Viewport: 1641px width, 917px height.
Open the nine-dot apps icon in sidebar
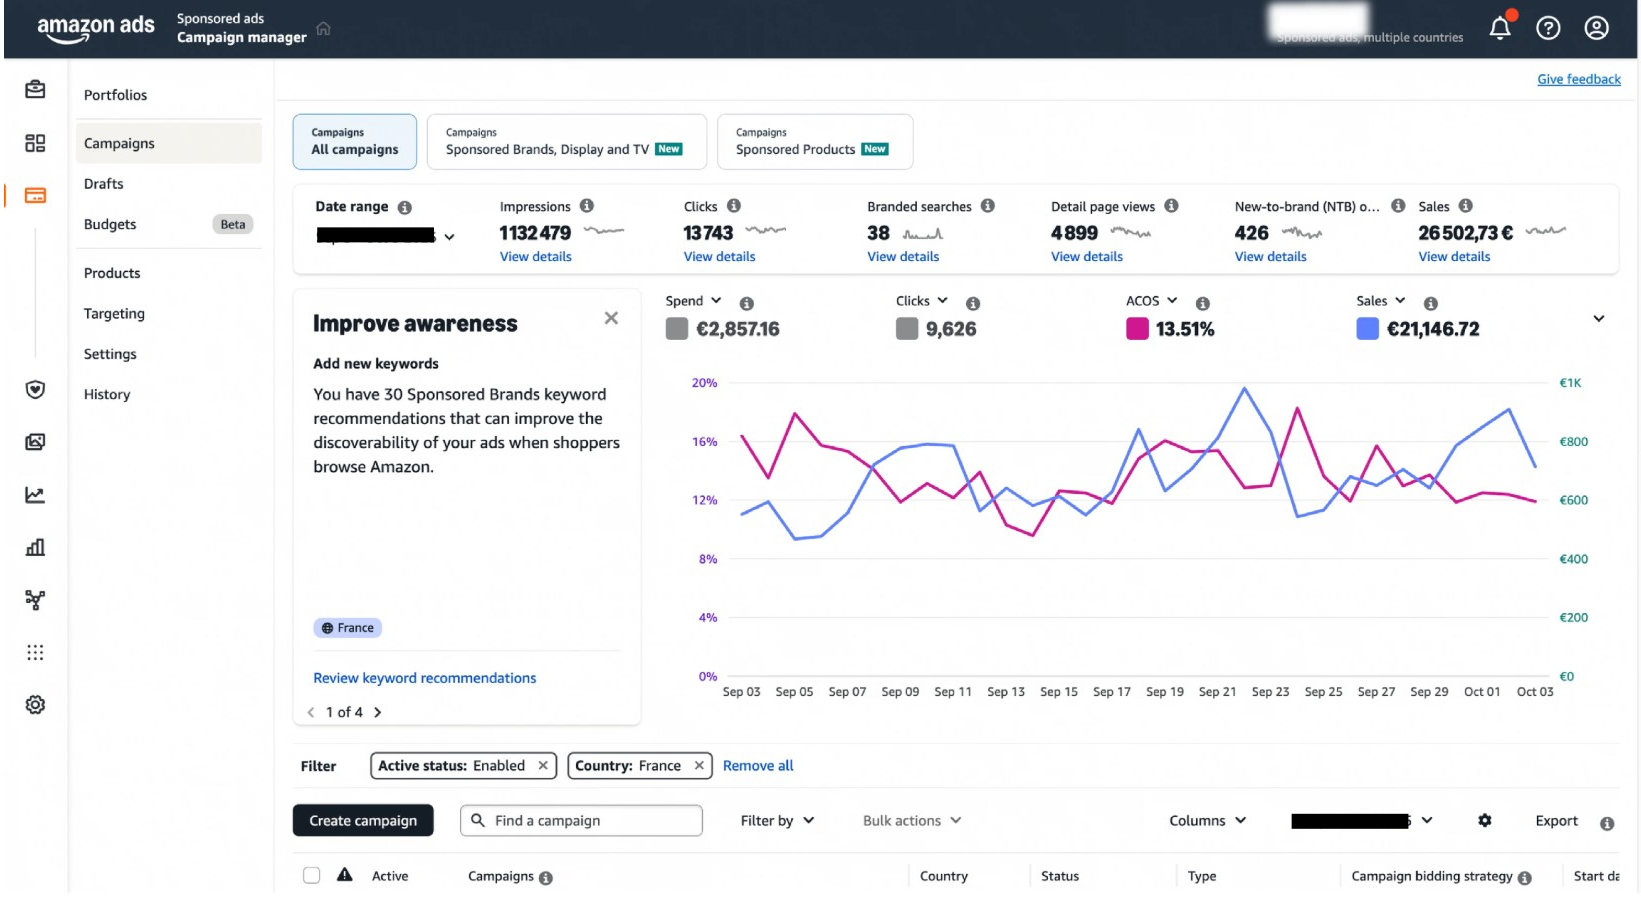tap(35, 652)
